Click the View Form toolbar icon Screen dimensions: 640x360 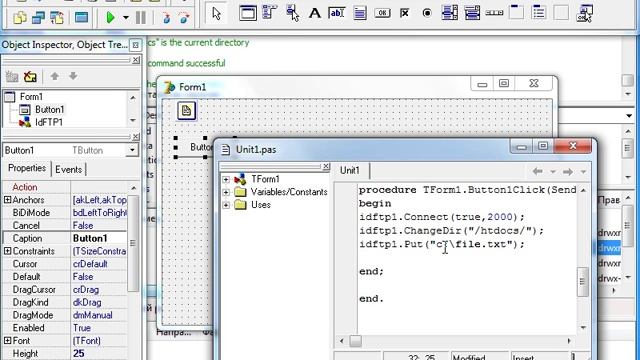38,18
